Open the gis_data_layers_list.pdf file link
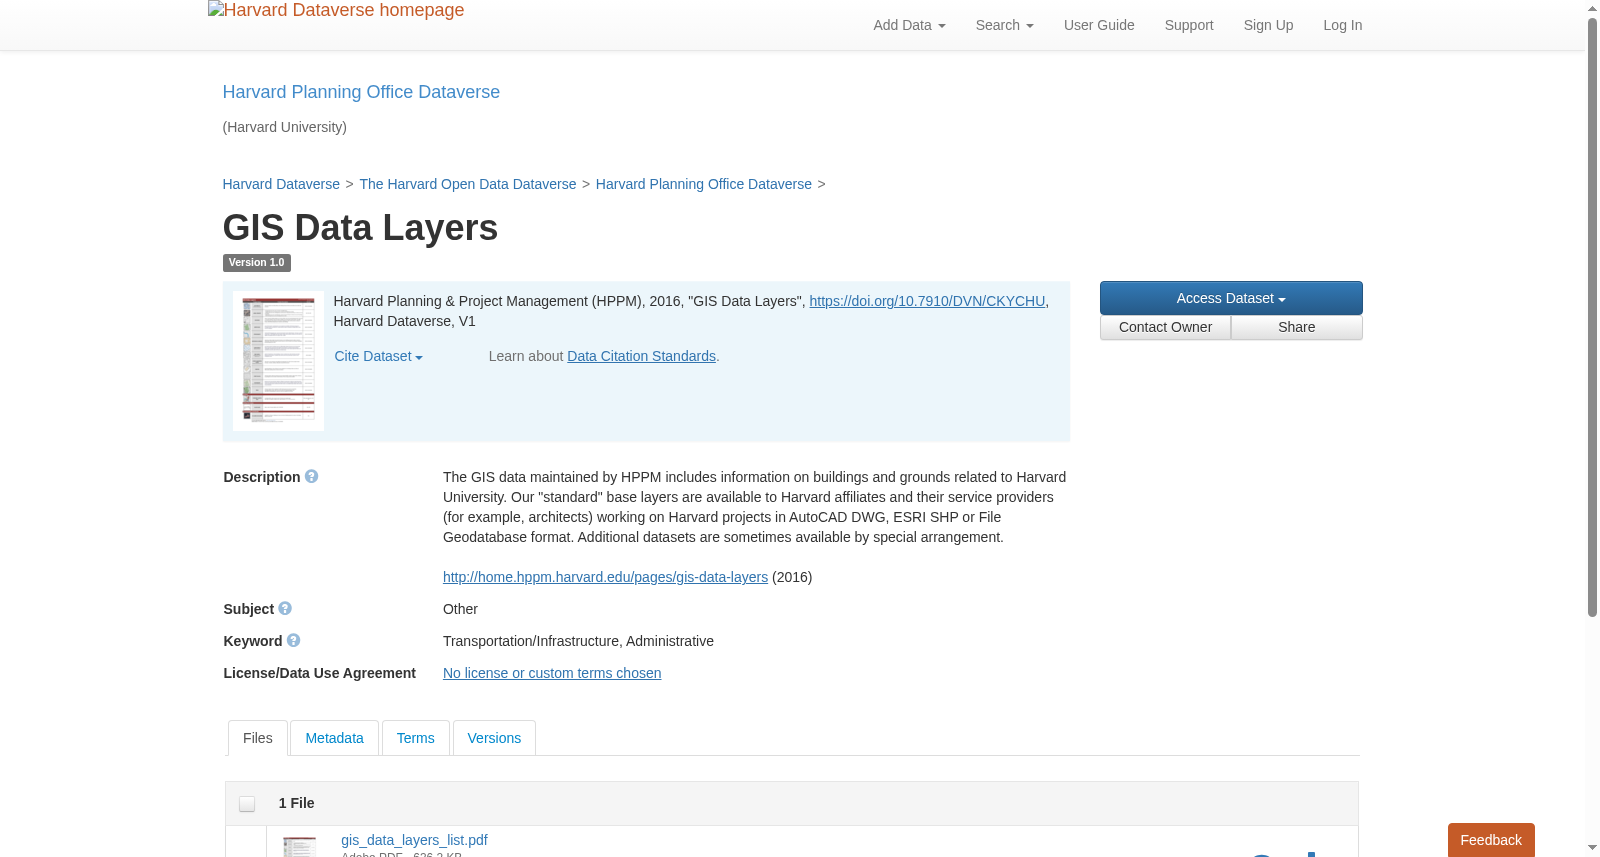 coord(414,840)
